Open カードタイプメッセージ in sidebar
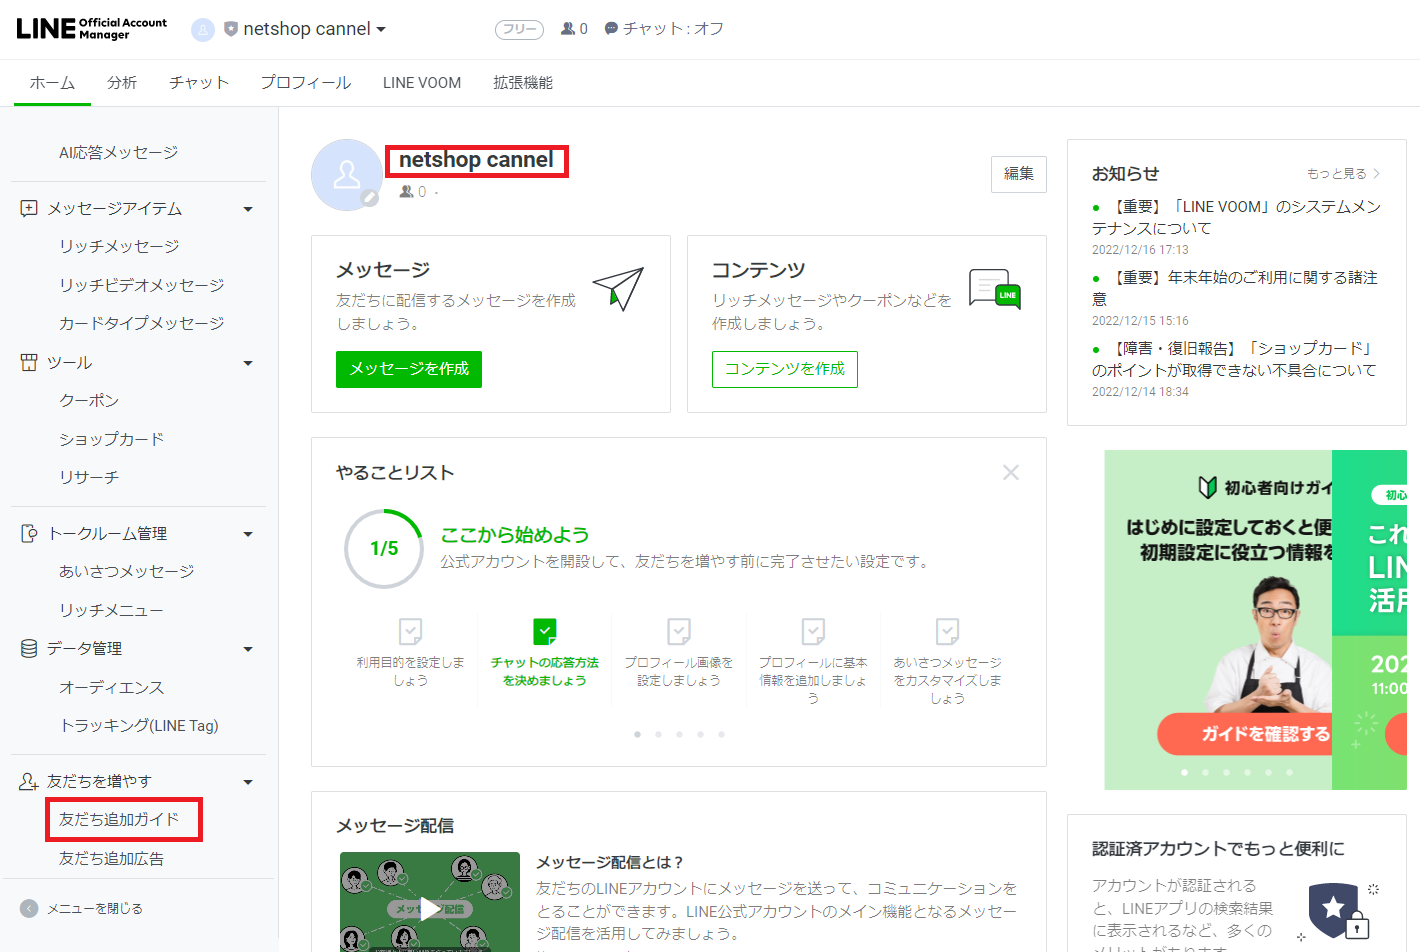This screenshot has width=1420, height=952. pos(141,323)
